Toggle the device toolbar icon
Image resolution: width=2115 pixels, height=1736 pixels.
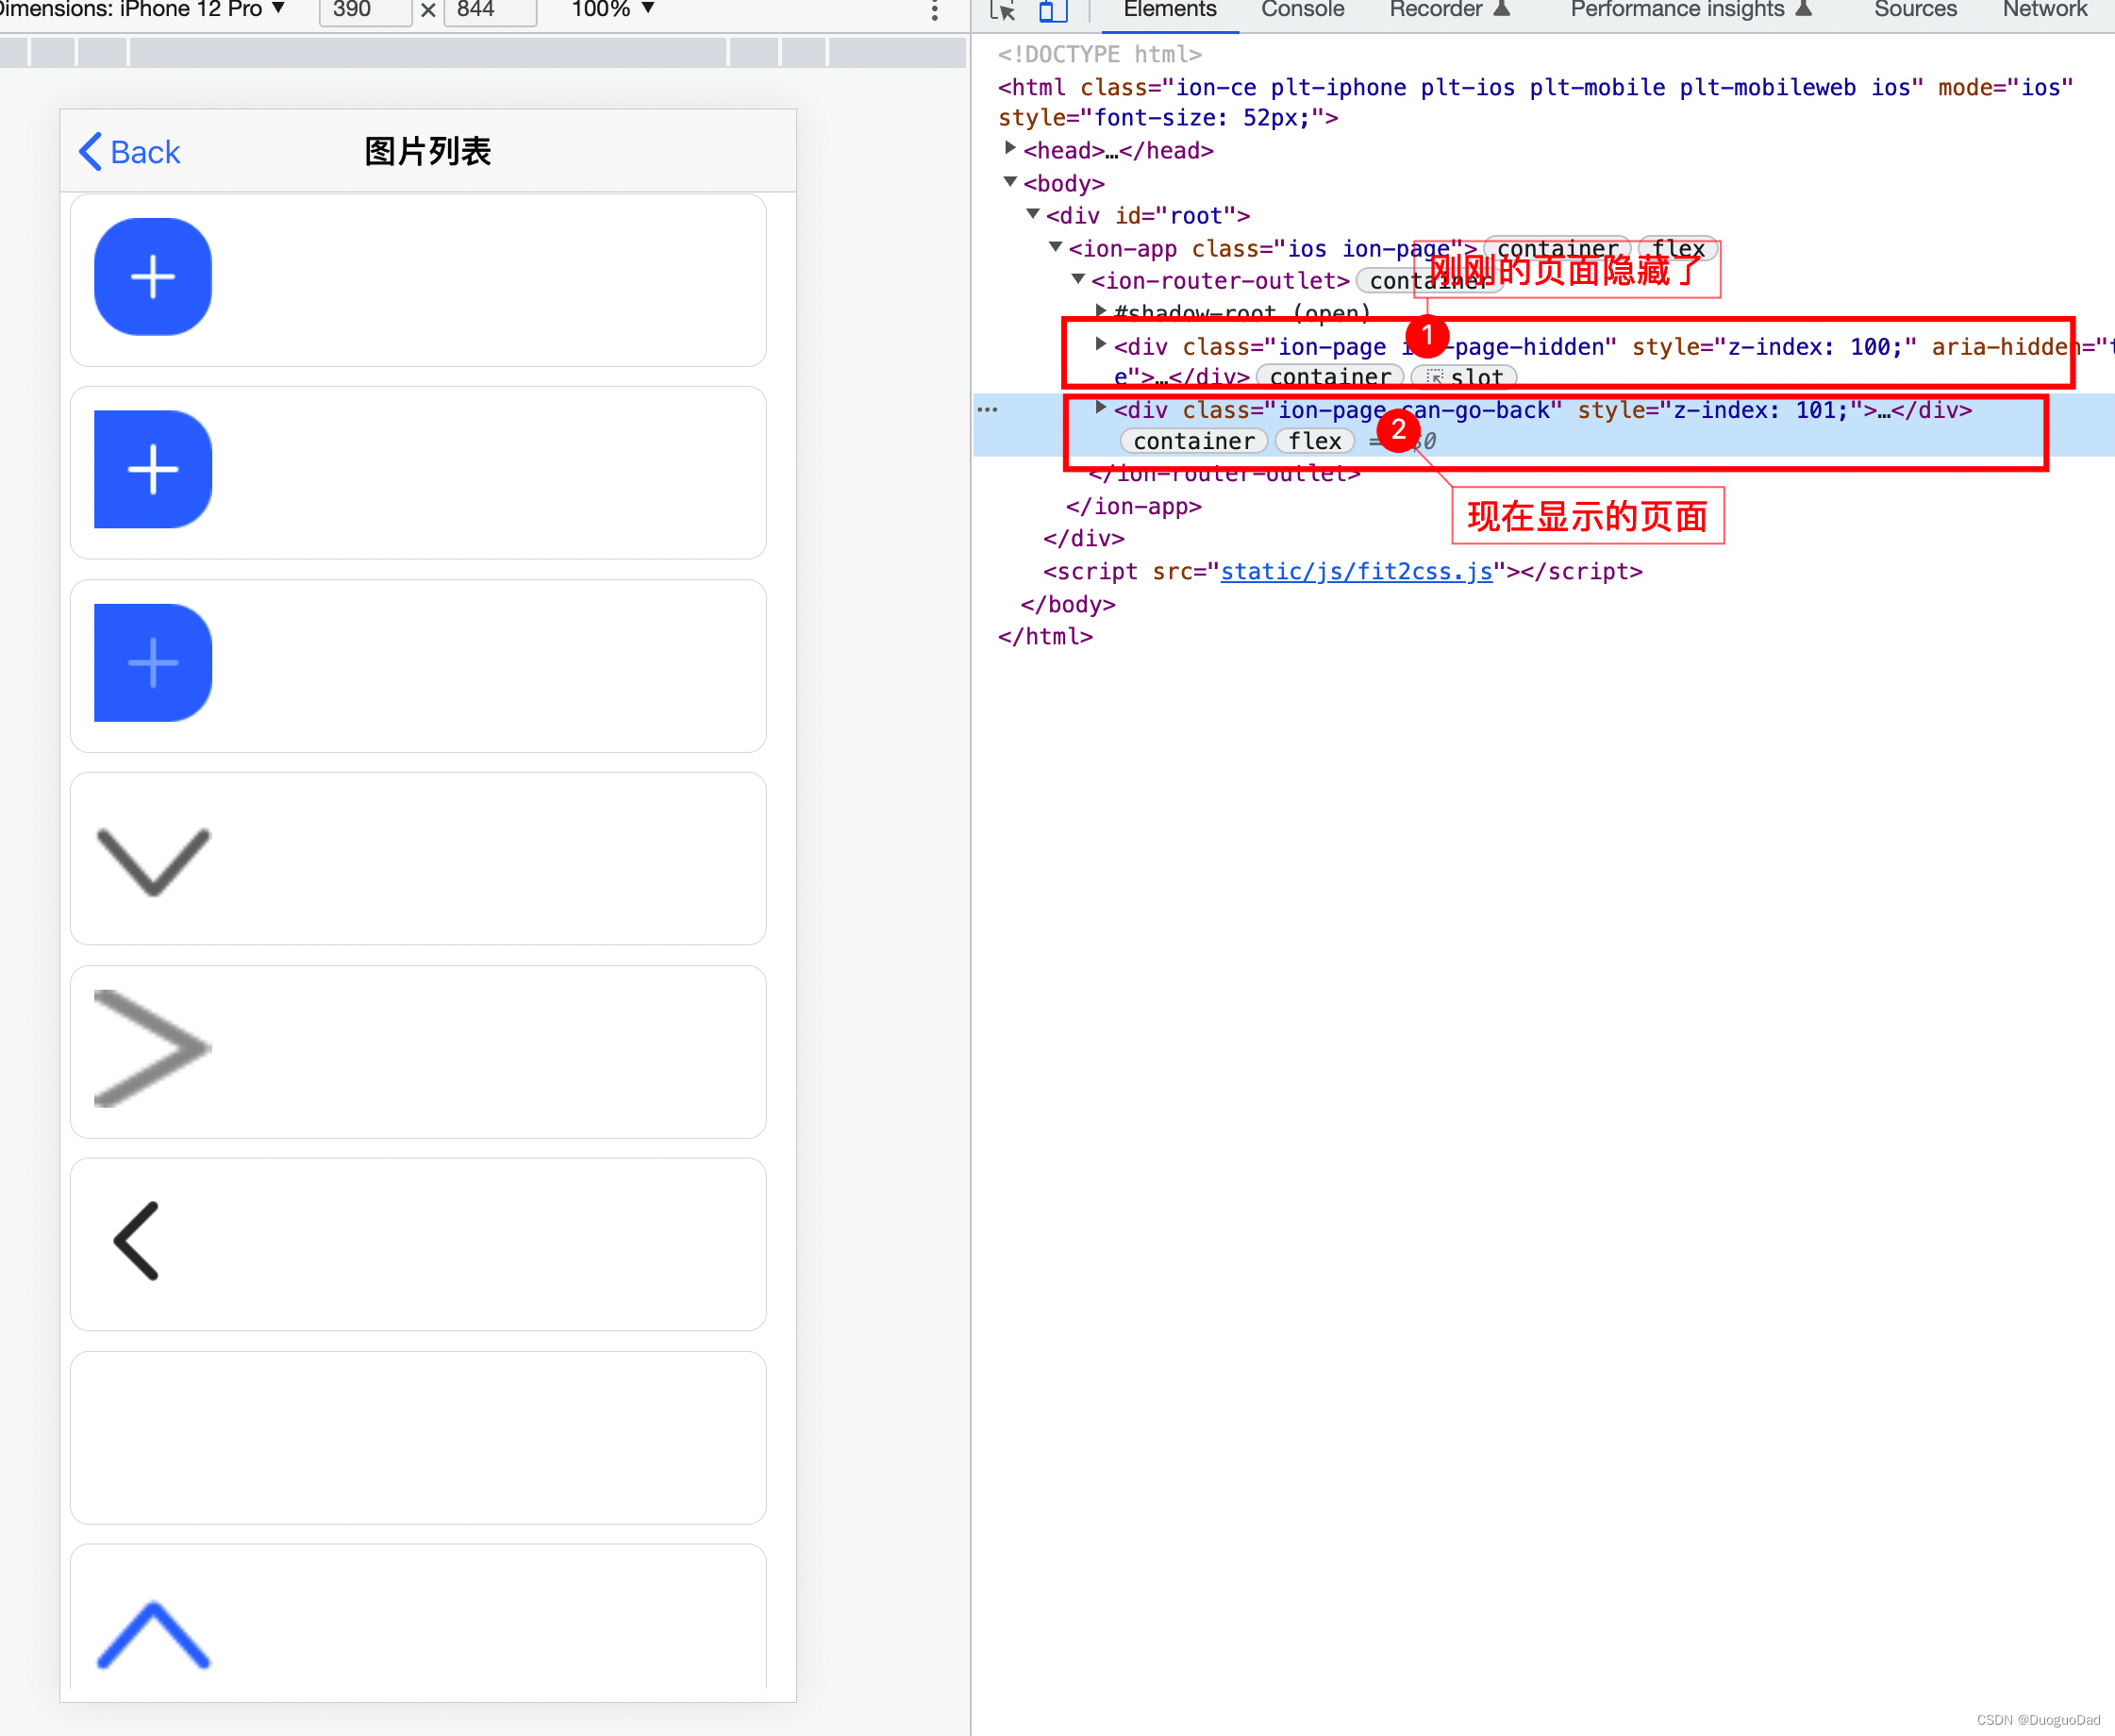(1052, 11)
